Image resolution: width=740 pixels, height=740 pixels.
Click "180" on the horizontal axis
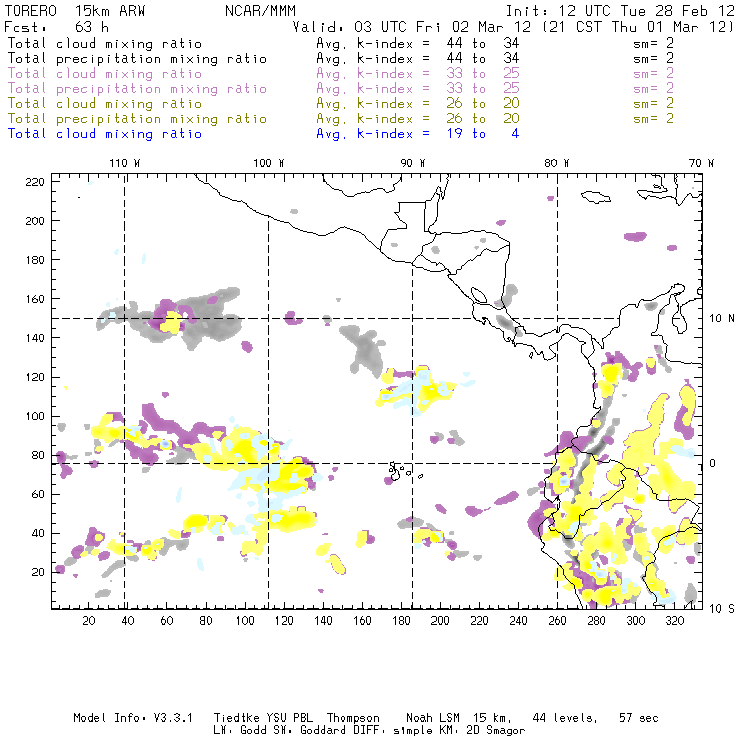tap(401, 621)
